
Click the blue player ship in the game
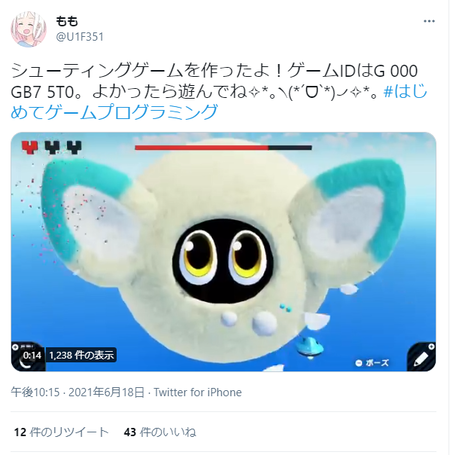(310, 346)
